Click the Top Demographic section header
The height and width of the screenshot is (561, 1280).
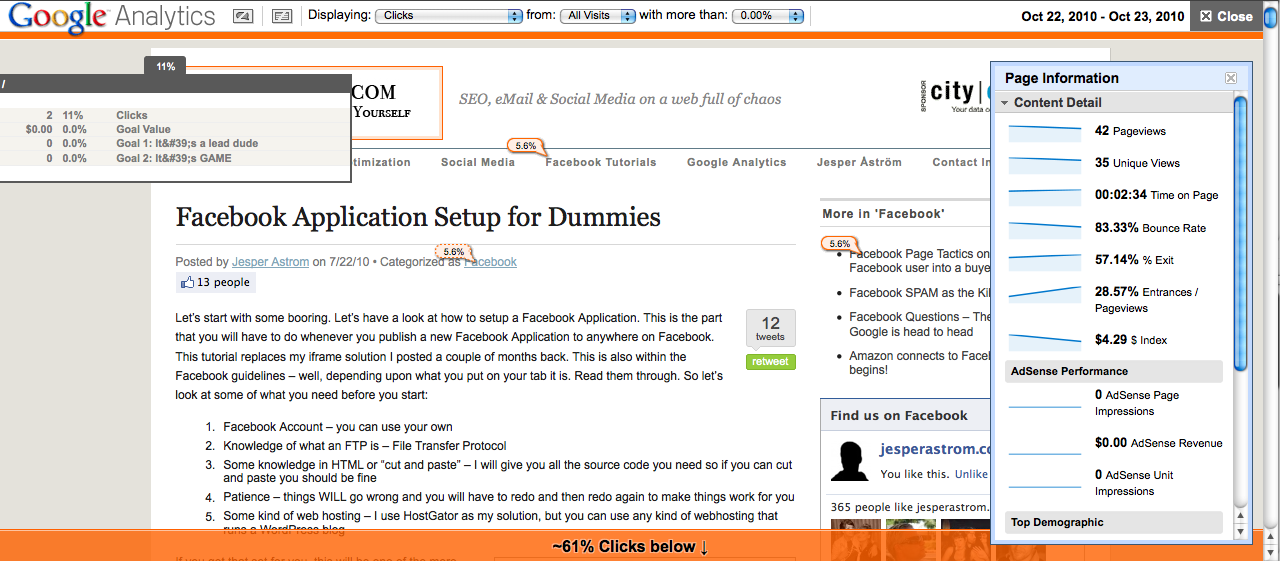pos(1114,522)
